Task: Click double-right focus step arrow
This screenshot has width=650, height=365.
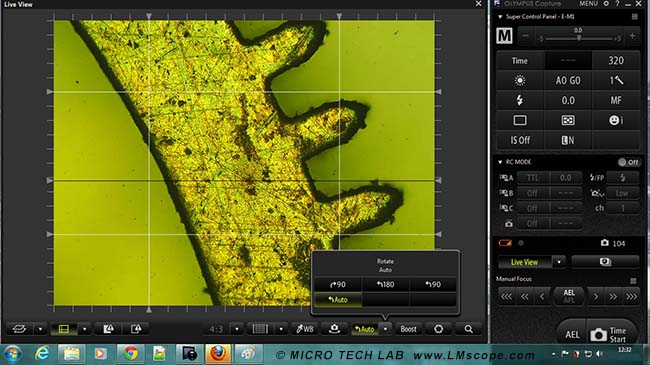Action: [x=613, y=297]
